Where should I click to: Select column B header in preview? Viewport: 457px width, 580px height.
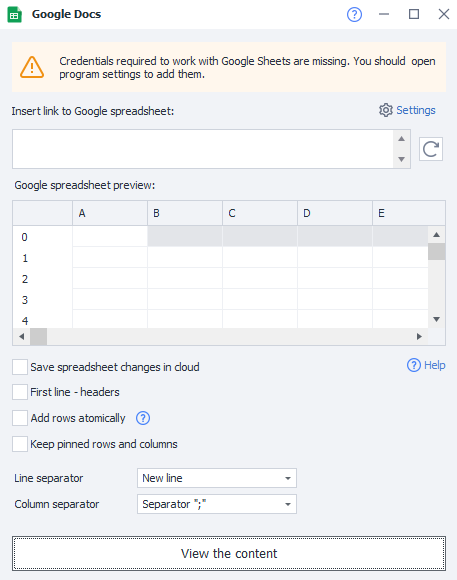(185, 213)
